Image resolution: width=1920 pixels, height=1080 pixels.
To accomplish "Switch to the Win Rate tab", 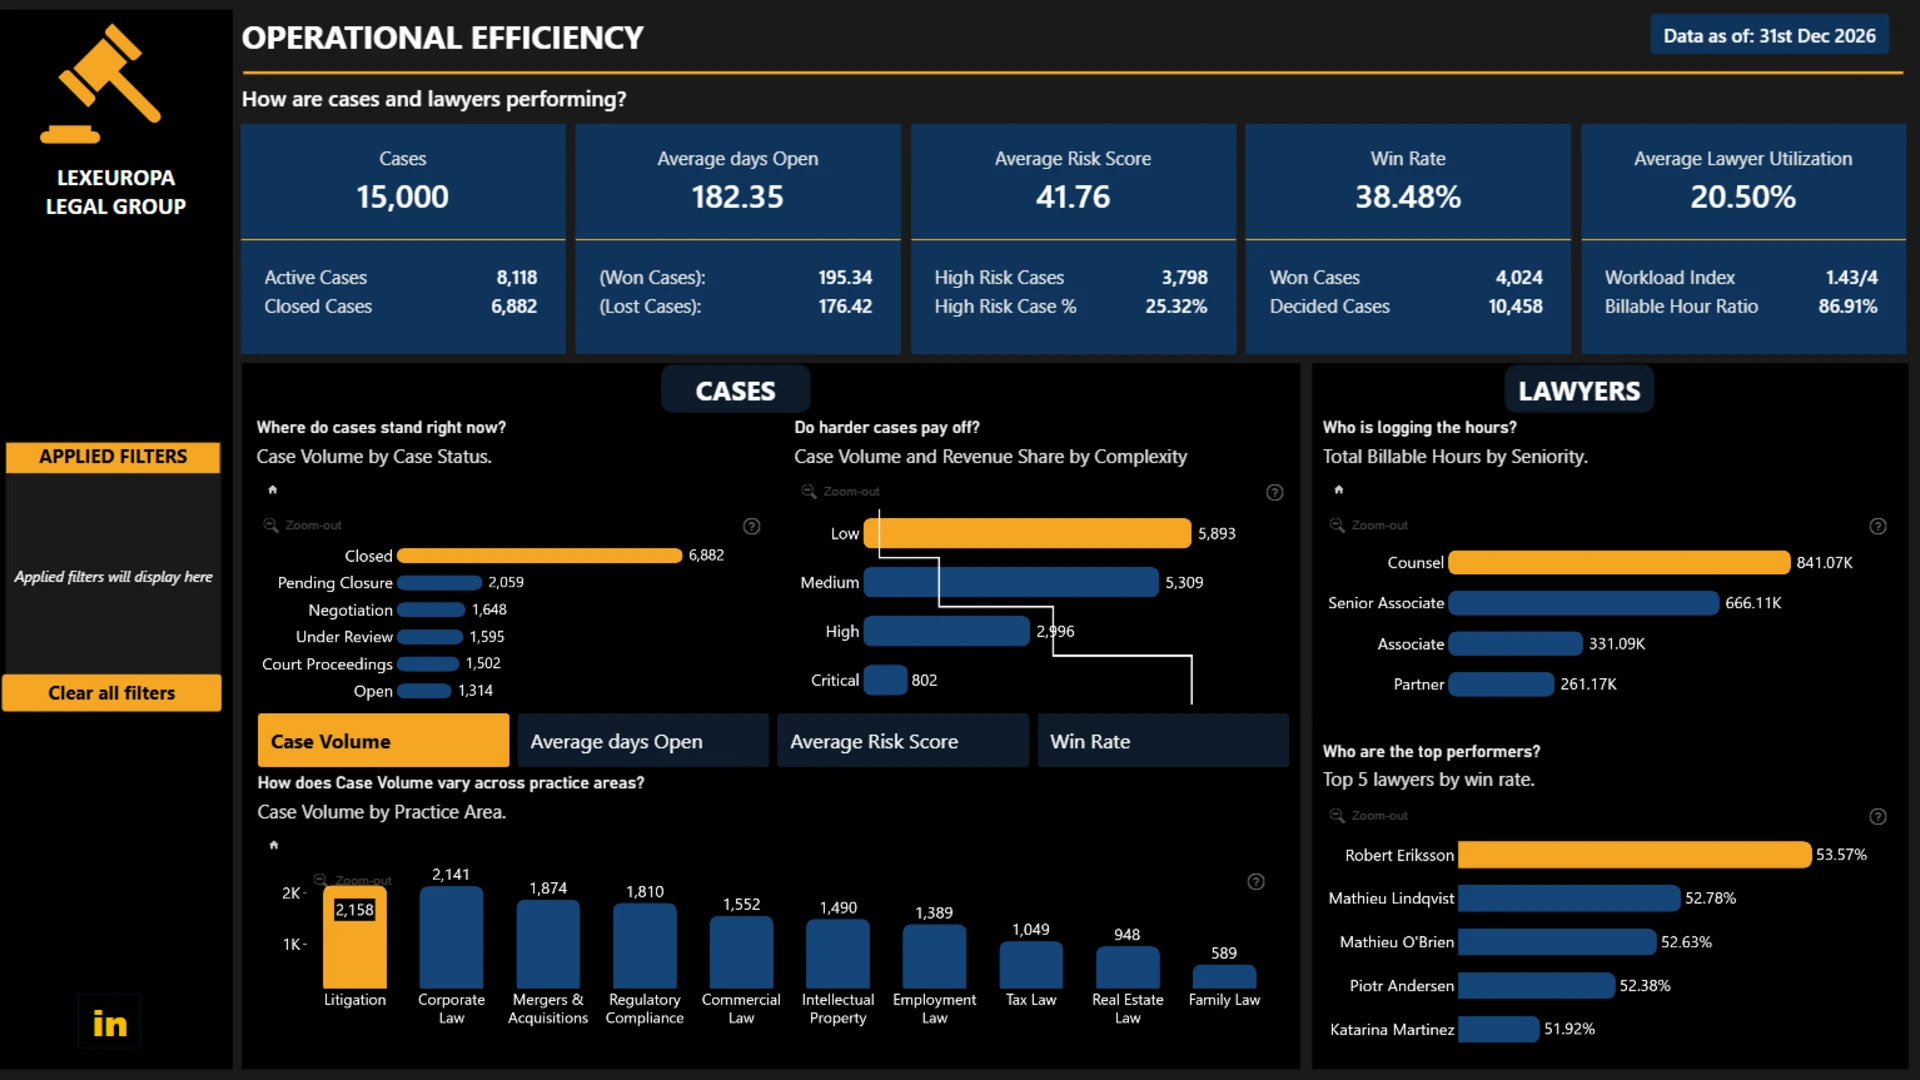I will [1163, 741].
